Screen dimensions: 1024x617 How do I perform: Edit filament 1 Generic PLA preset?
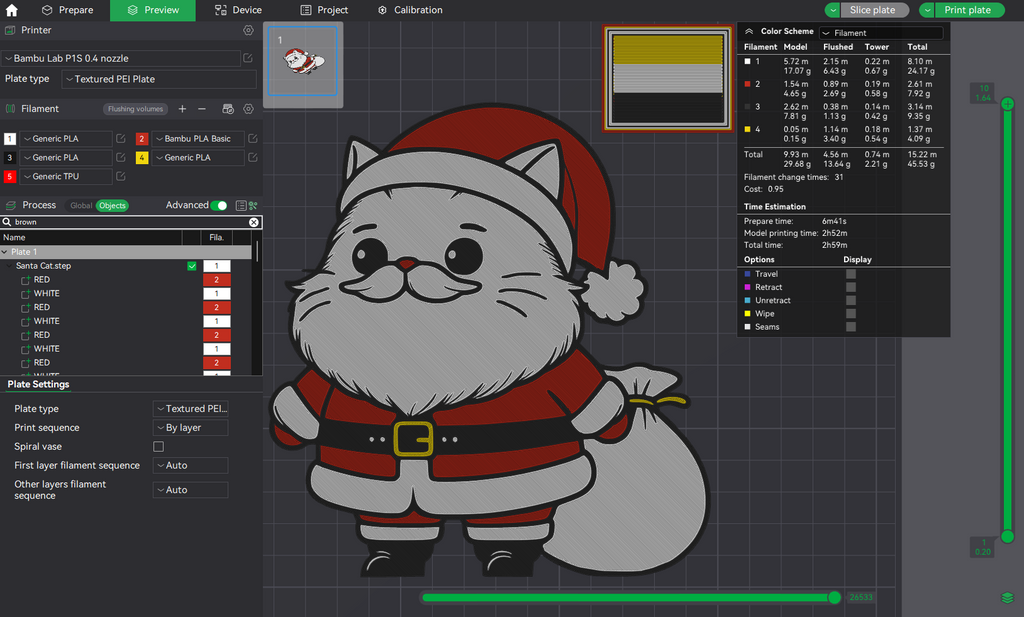(121, 138)
